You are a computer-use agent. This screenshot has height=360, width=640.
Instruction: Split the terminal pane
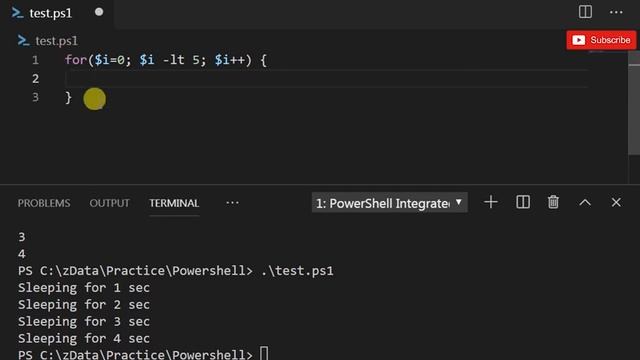[x=523, y=202]
